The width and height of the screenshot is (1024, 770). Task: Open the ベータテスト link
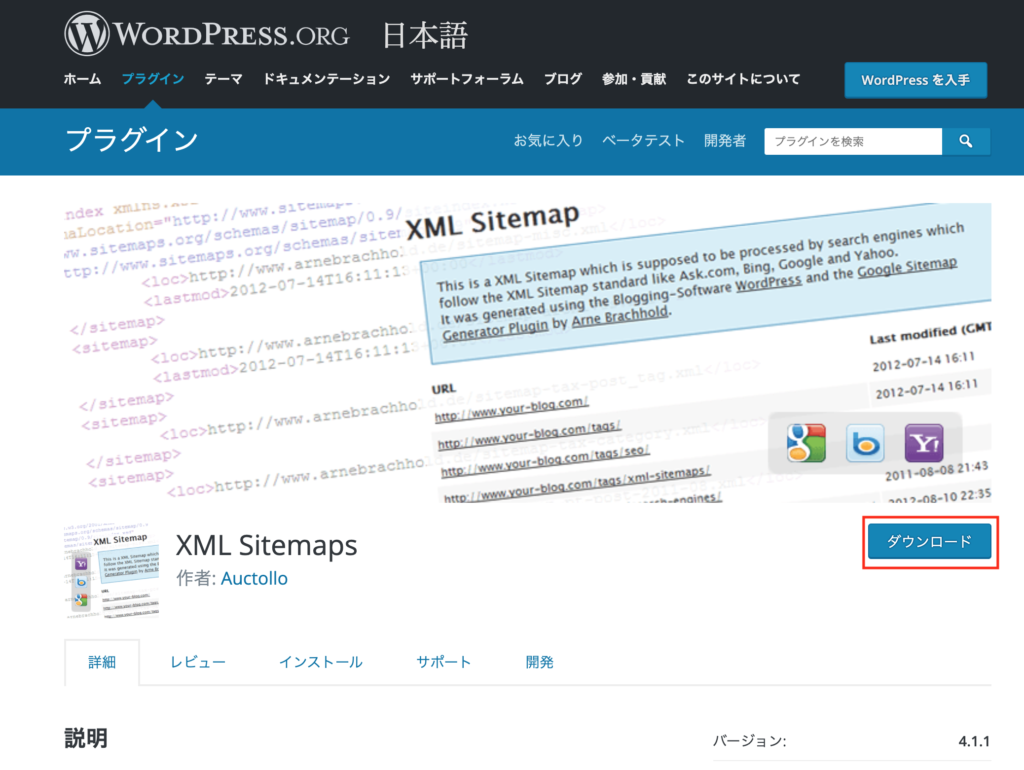643,140
